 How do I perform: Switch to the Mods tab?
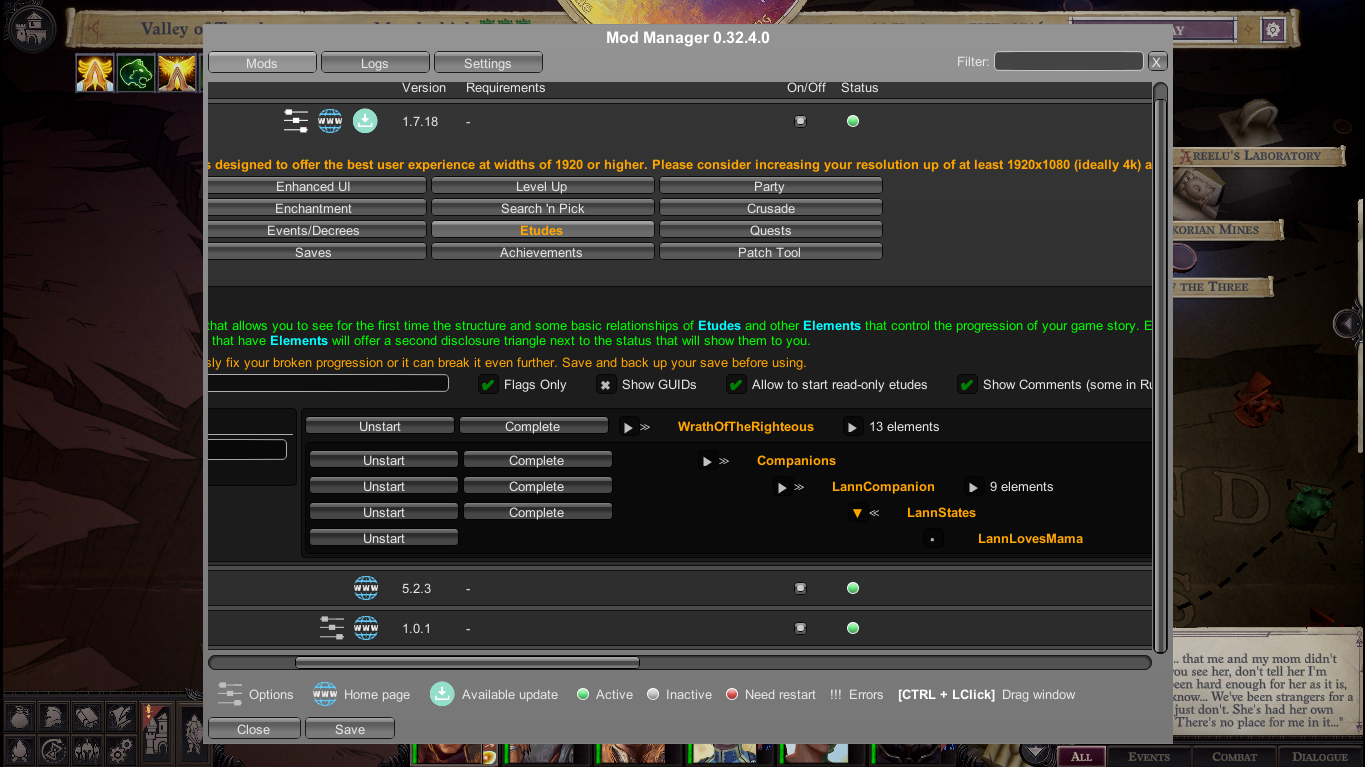point(262,63)
